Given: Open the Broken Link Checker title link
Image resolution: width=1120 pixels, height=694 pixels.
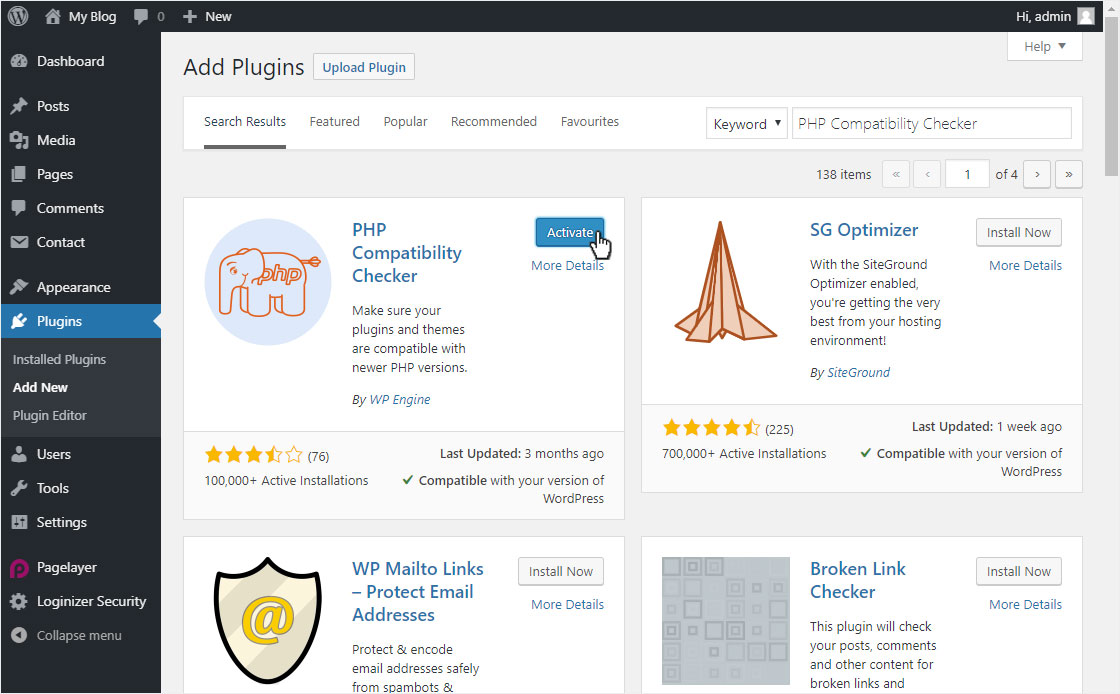Looking at the screenshot, I should click(x=857, y=580).
